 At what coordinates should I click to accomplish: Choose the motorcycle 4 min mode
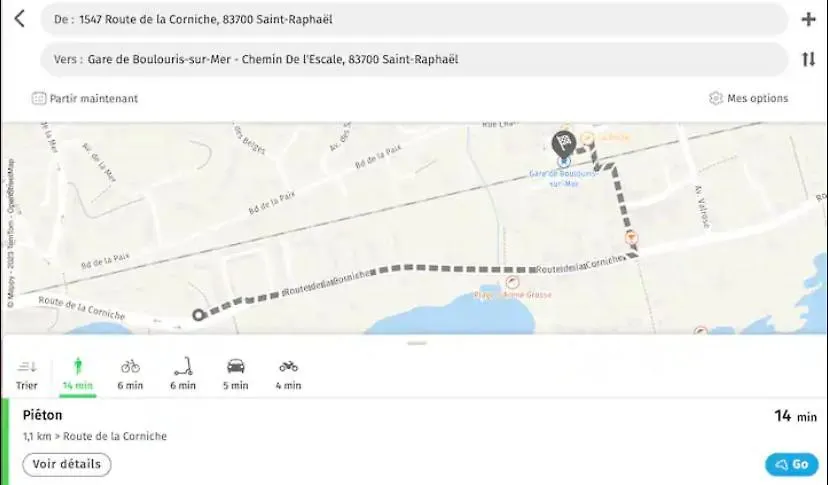pos(288,374)
